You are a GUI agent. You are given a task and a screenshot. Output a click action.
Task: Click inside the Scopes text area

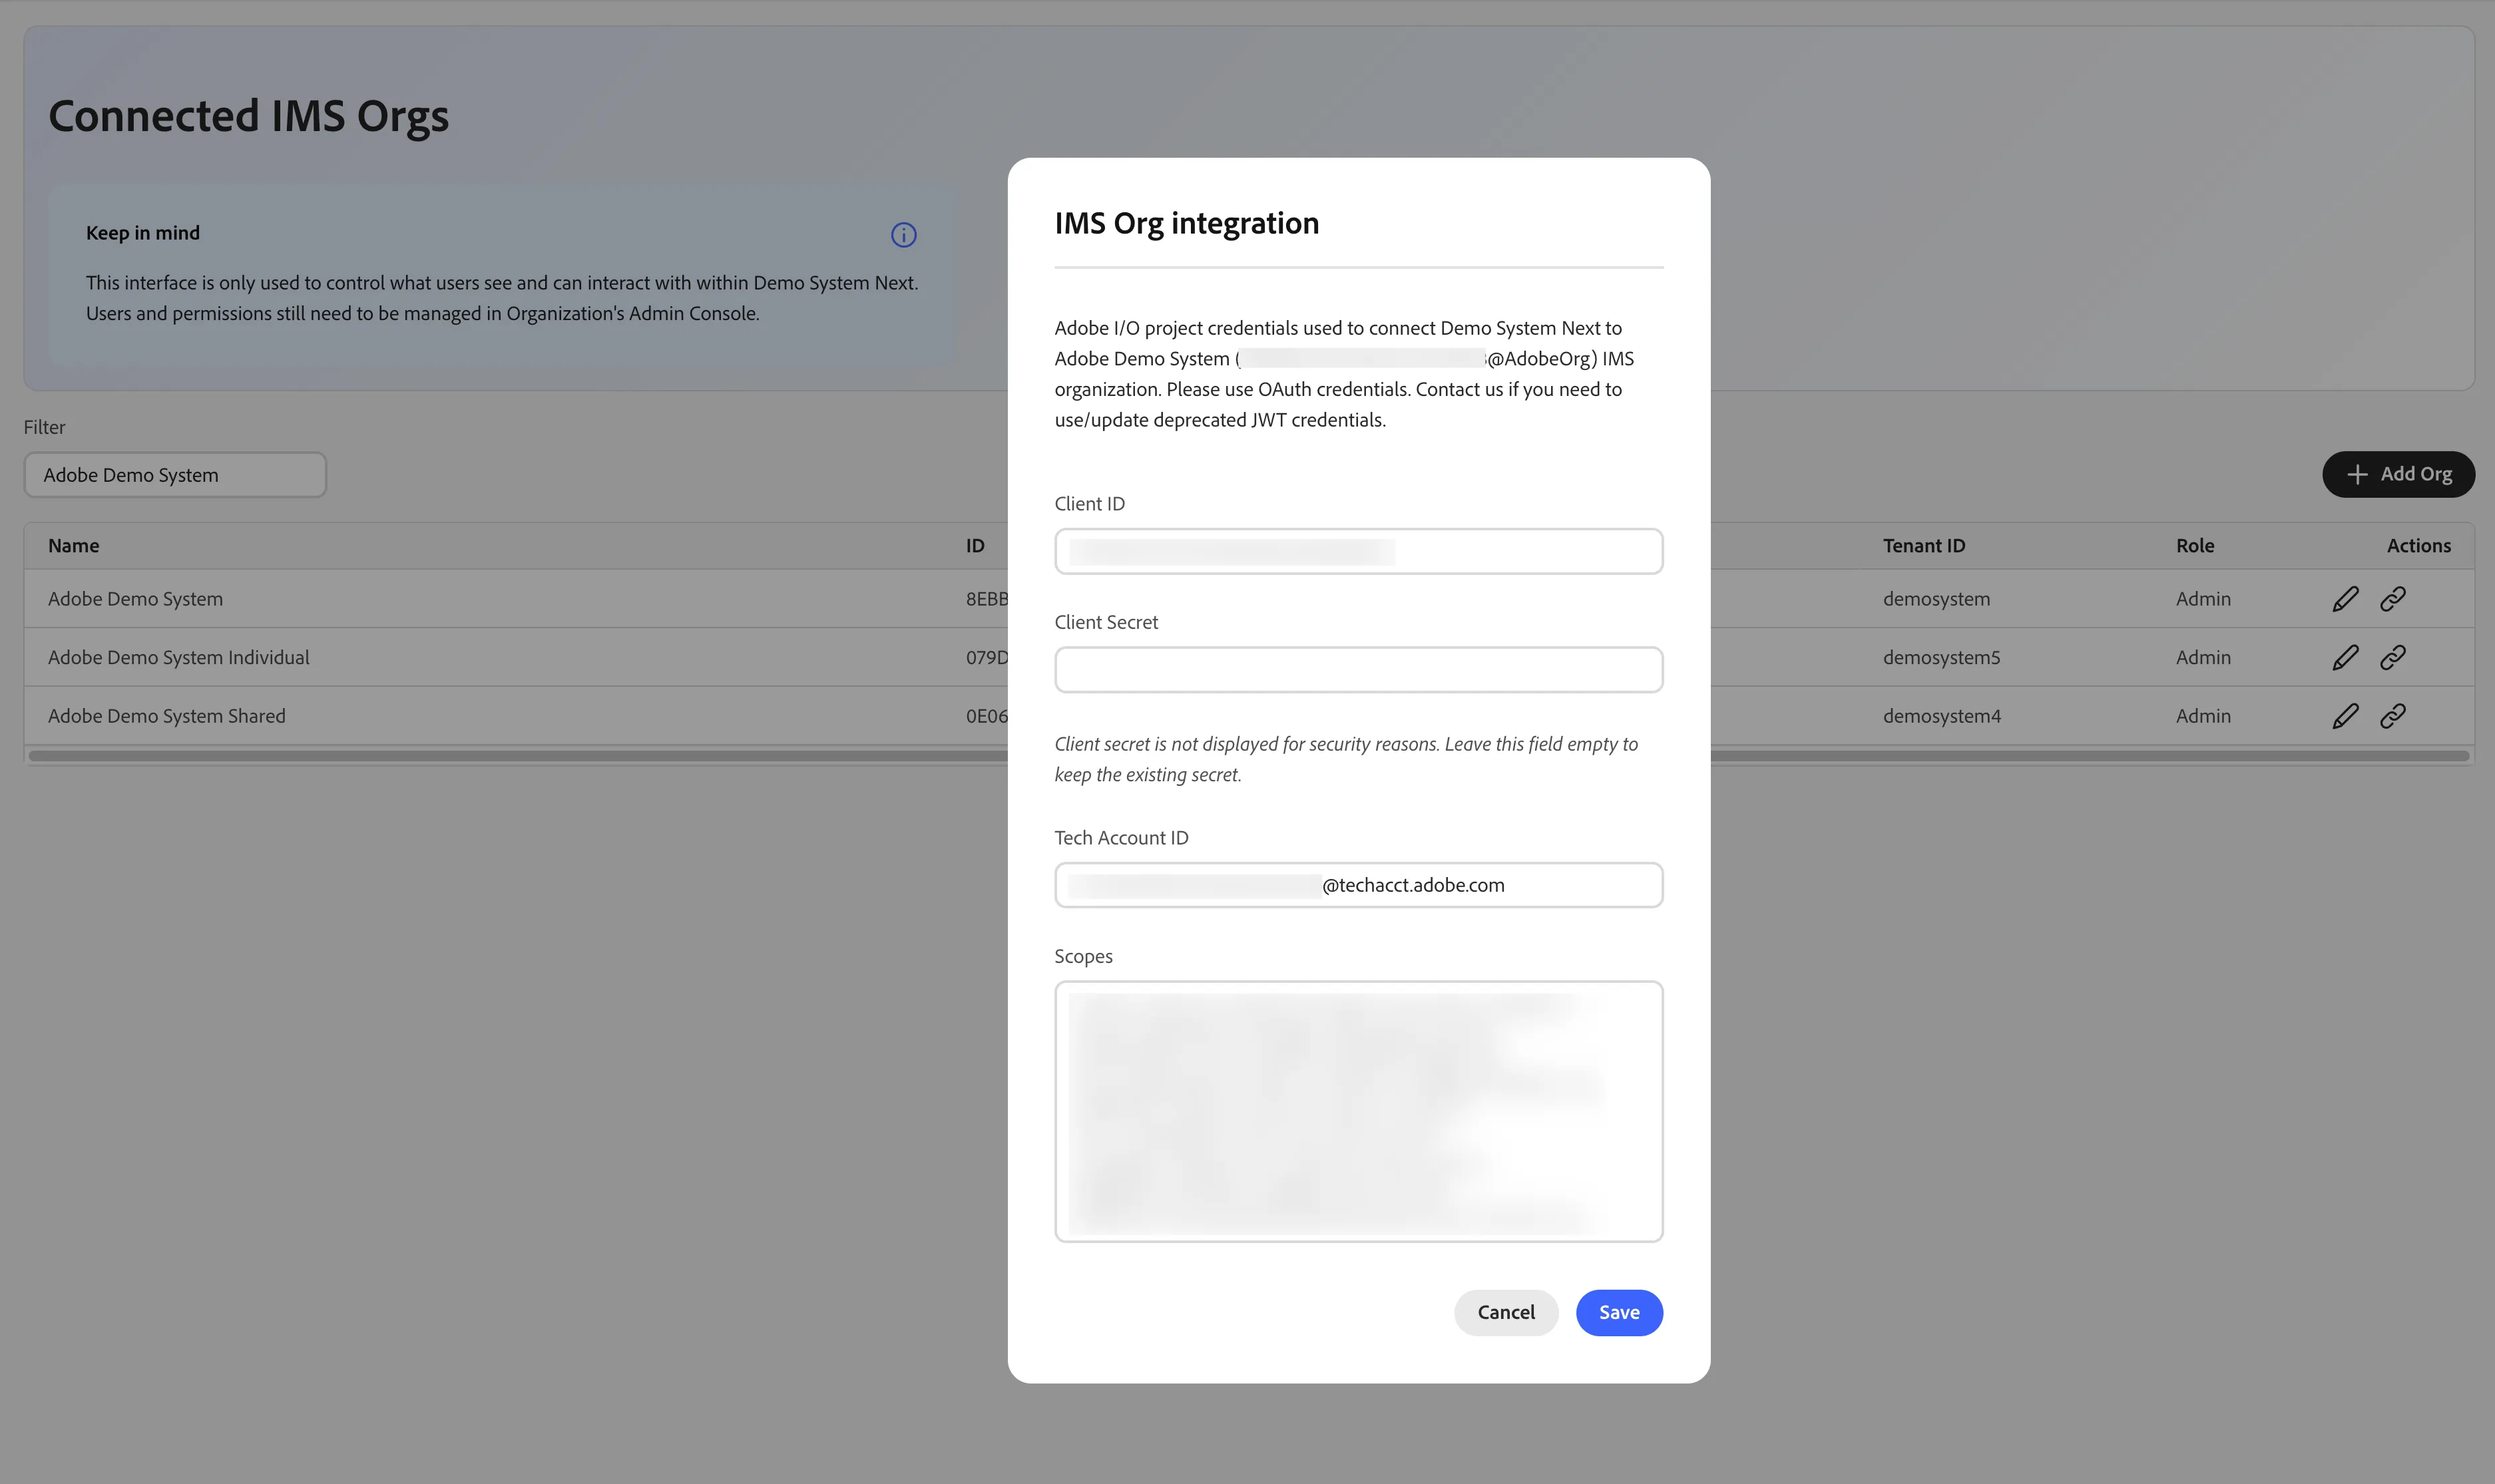click(x=1358, y=1111)
